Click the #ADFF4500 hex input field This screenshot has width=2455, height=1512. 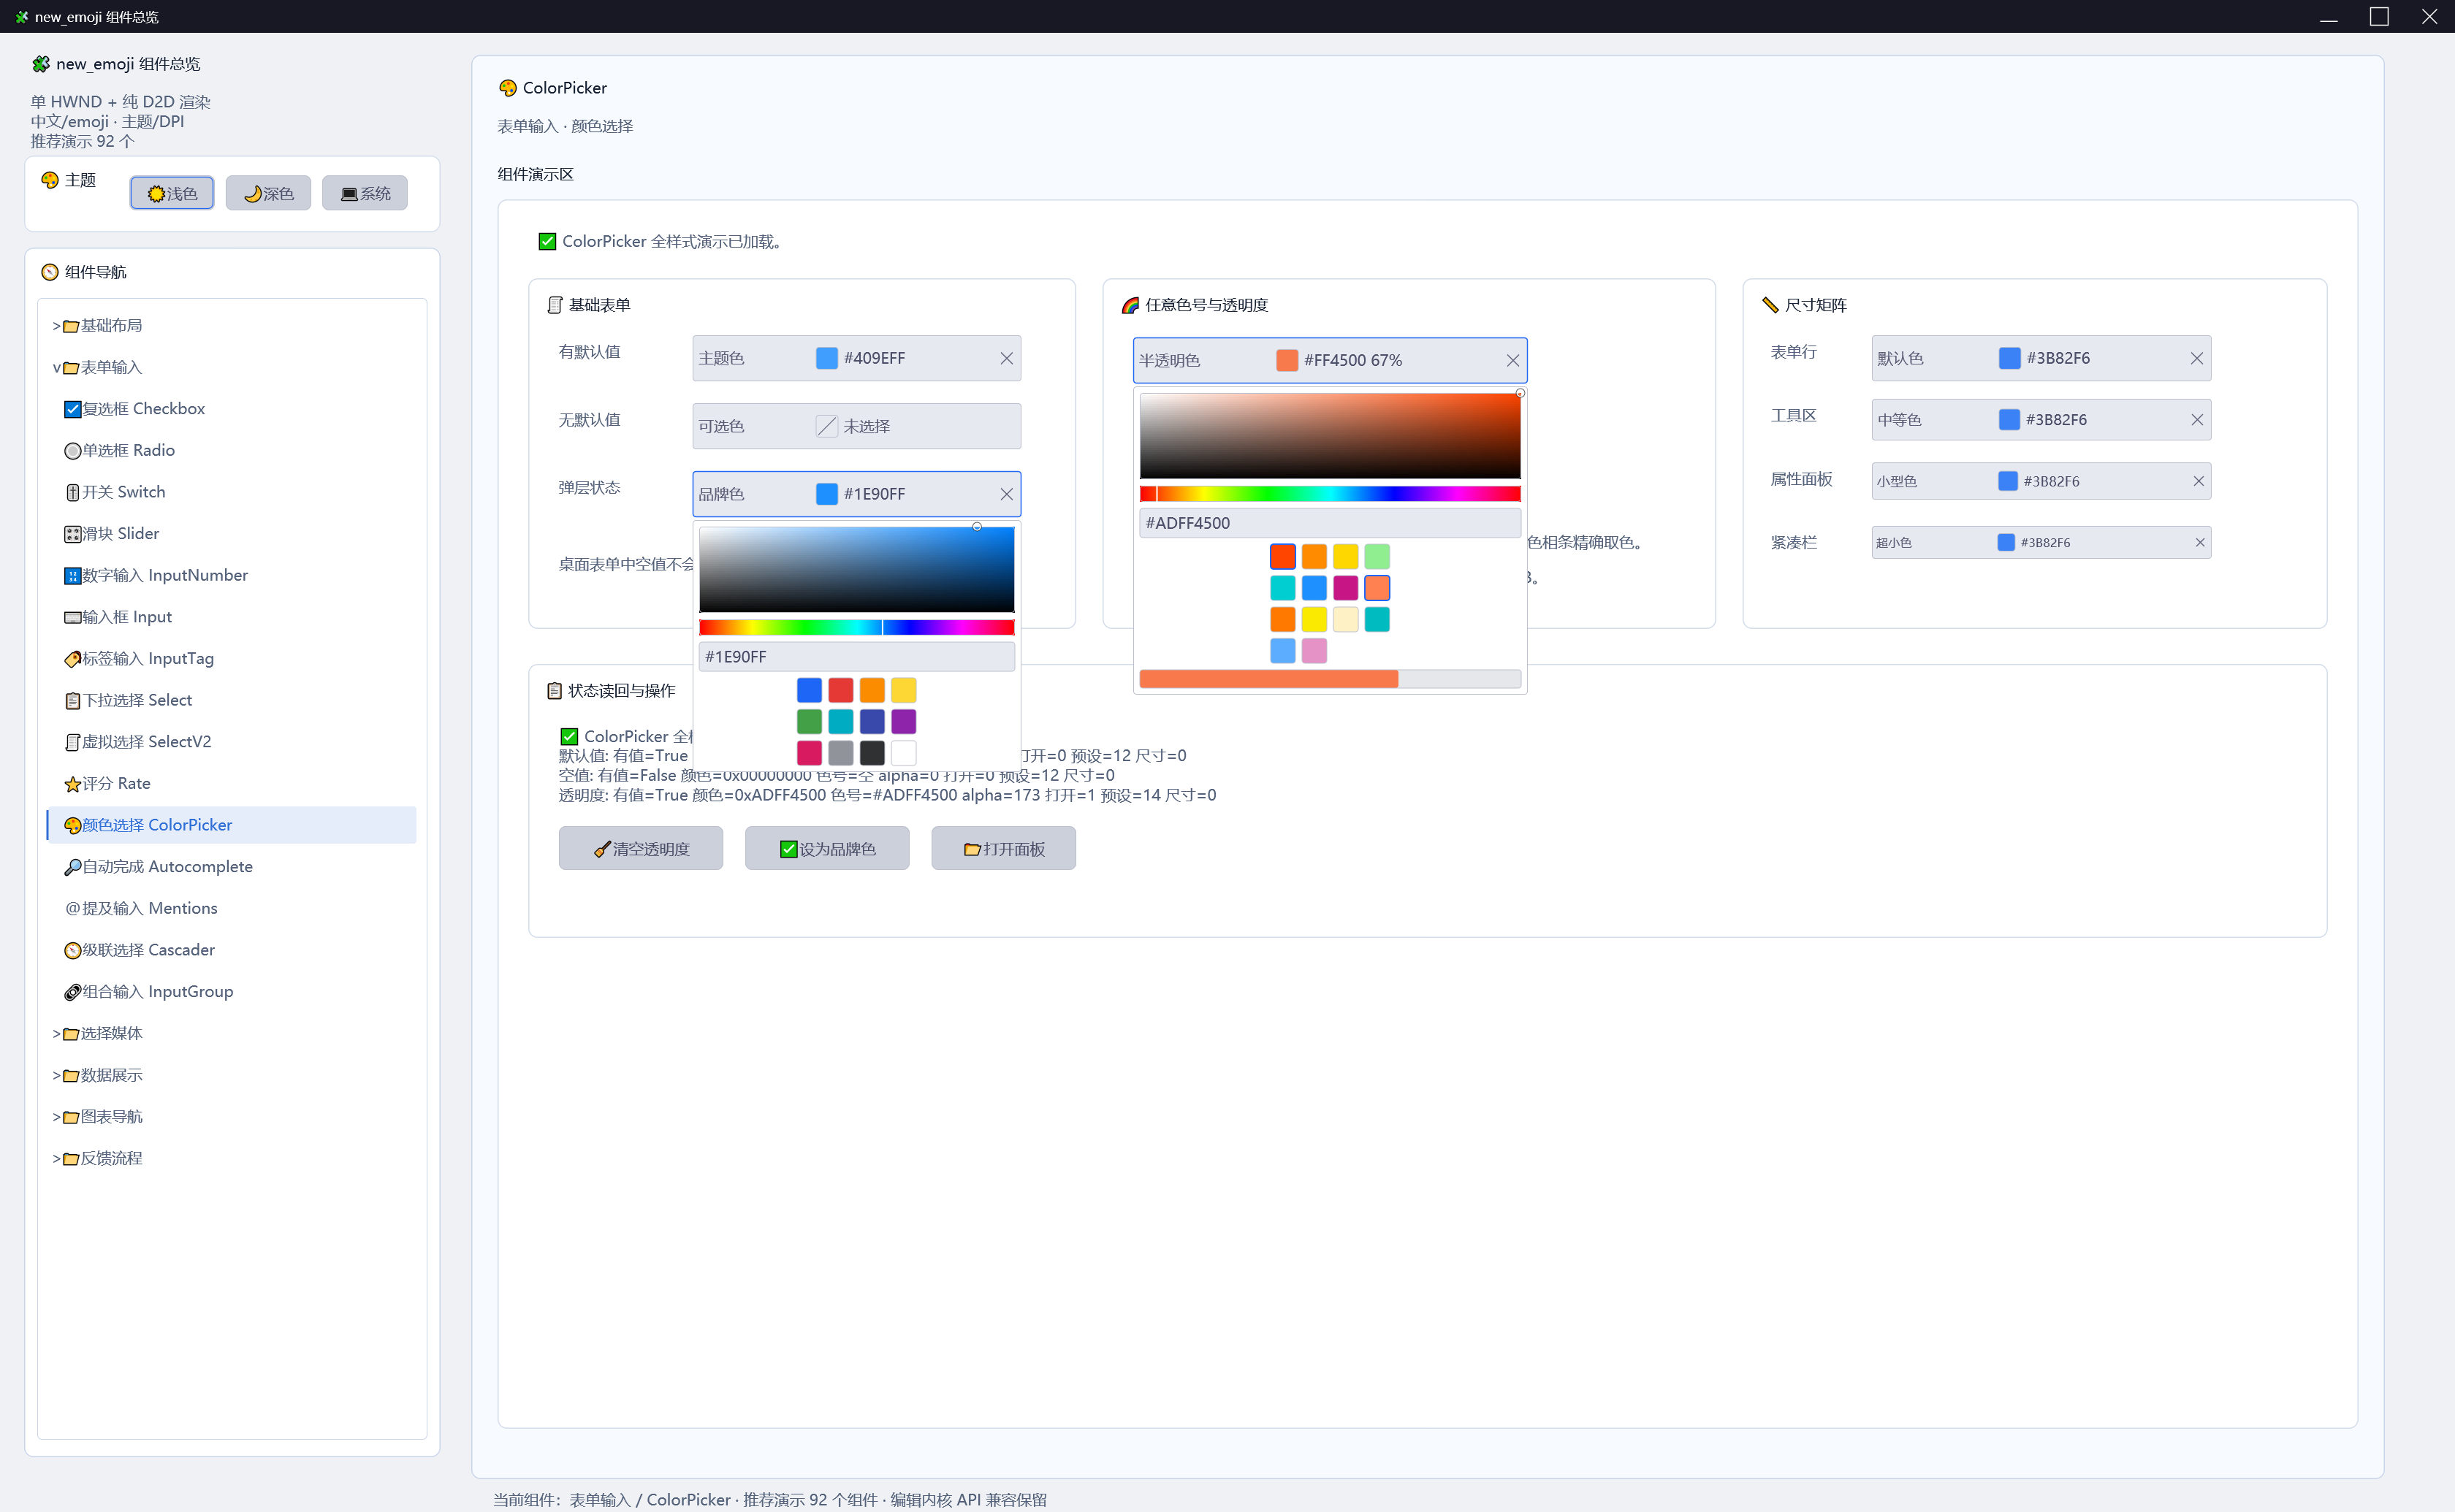1330,523
